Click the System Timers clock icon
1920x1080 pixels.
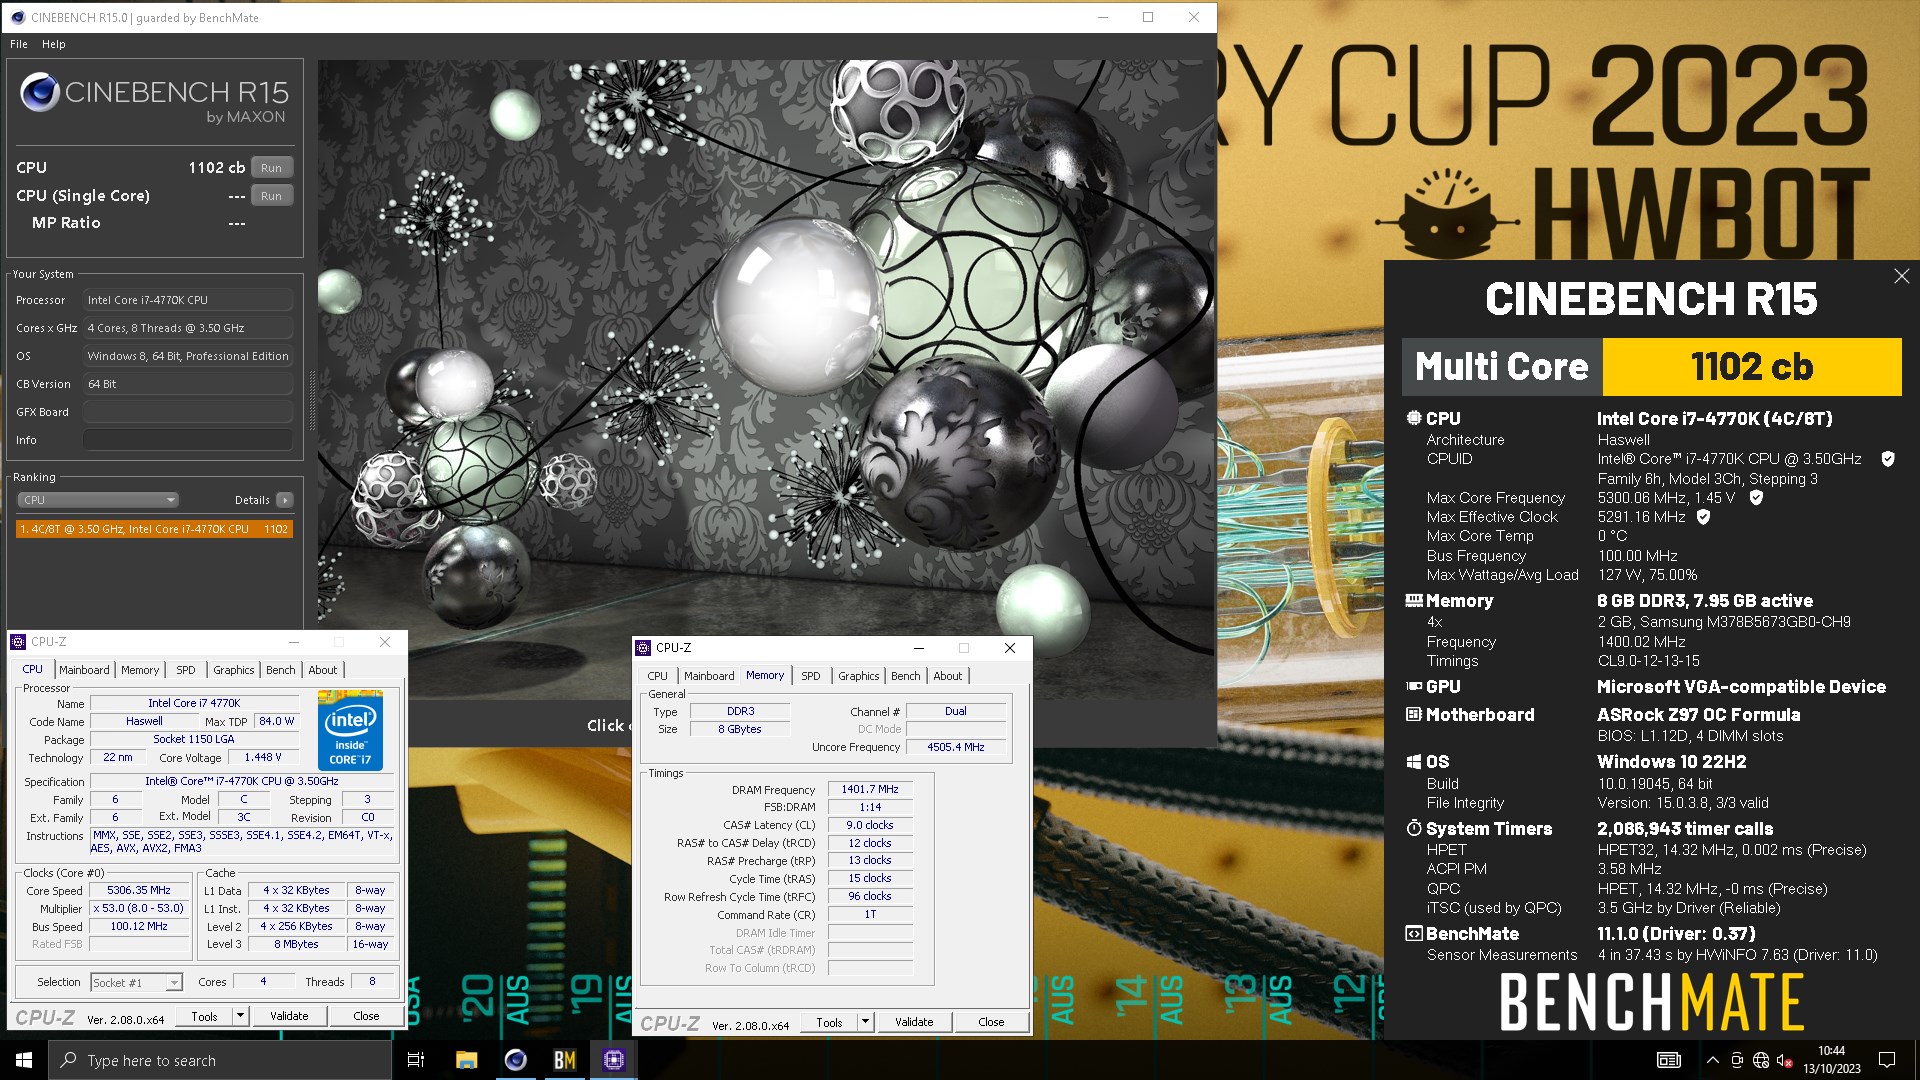coord(1413,828)
